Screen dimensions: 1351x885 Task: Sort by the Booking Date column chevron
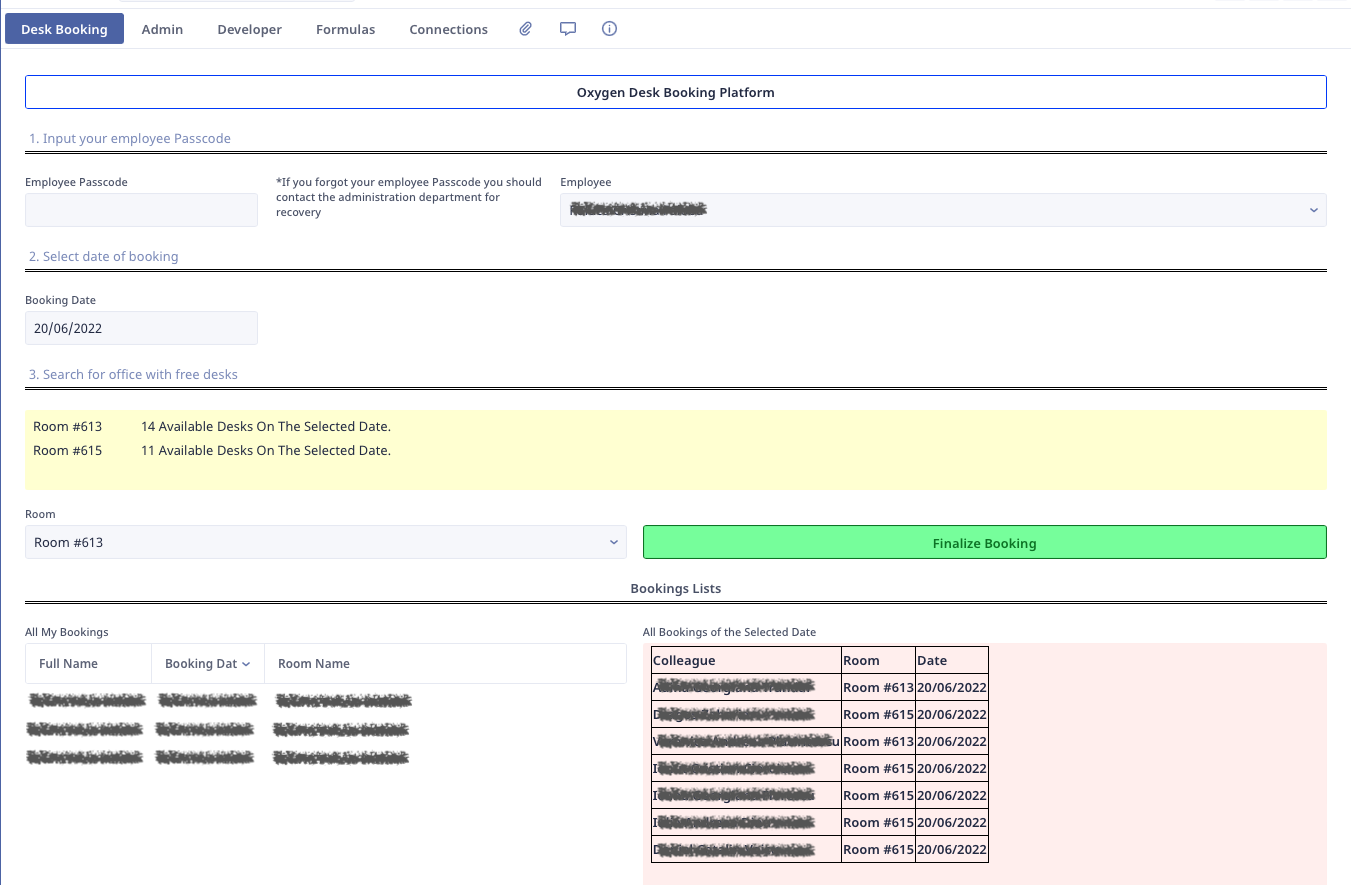(x=246, y=664)
